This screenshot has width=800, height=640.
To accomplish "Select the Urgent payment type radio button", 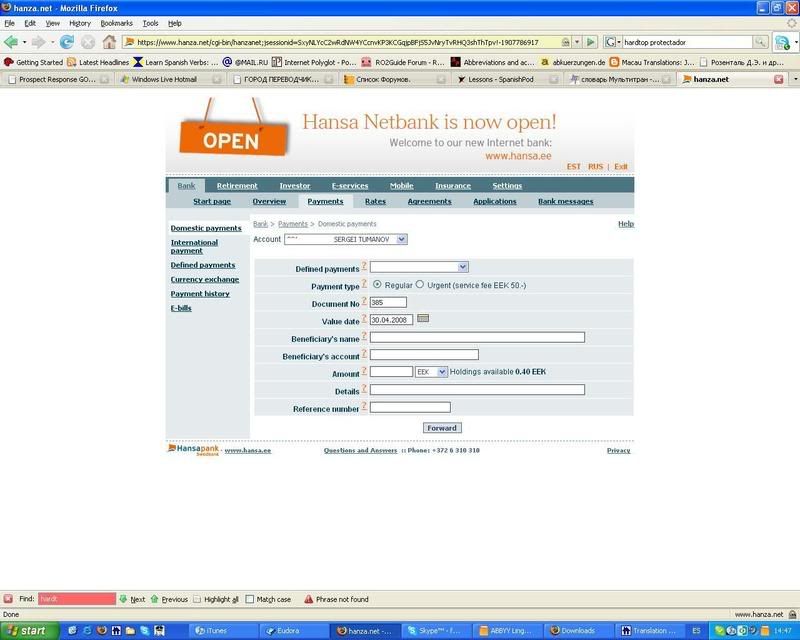I will [419, 284].
